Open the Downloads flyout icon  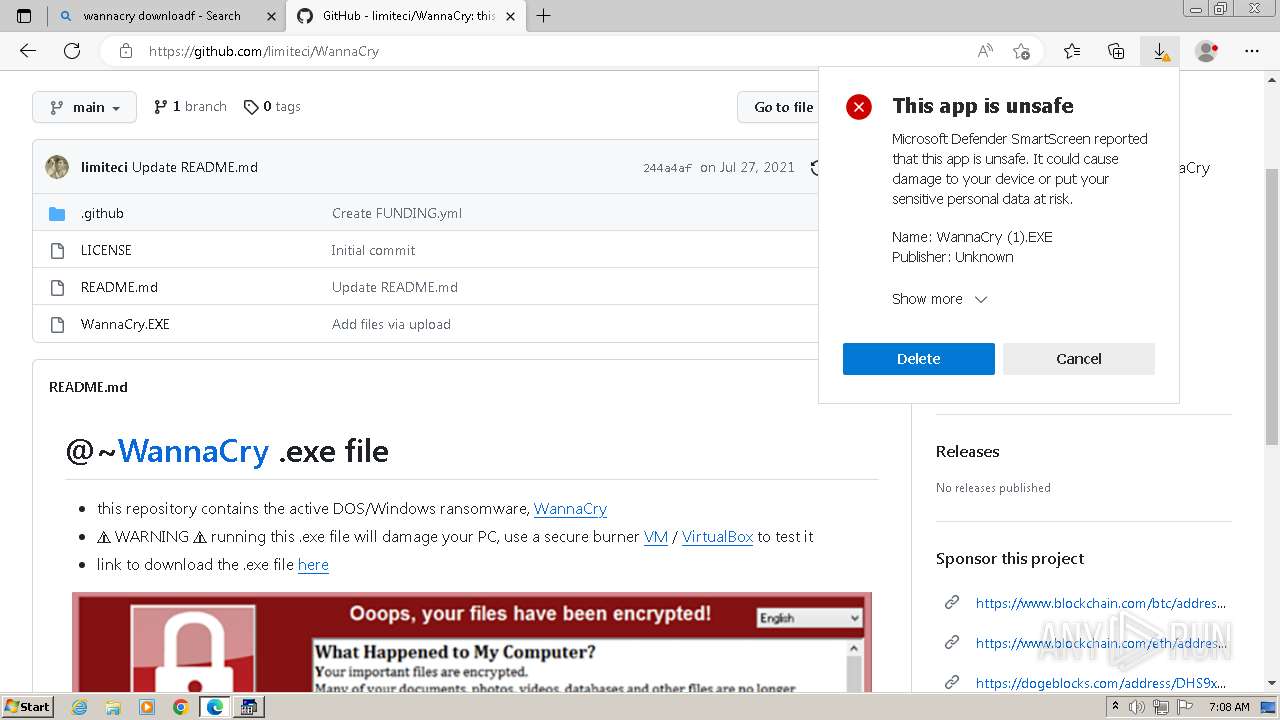tap(1160, 51)
